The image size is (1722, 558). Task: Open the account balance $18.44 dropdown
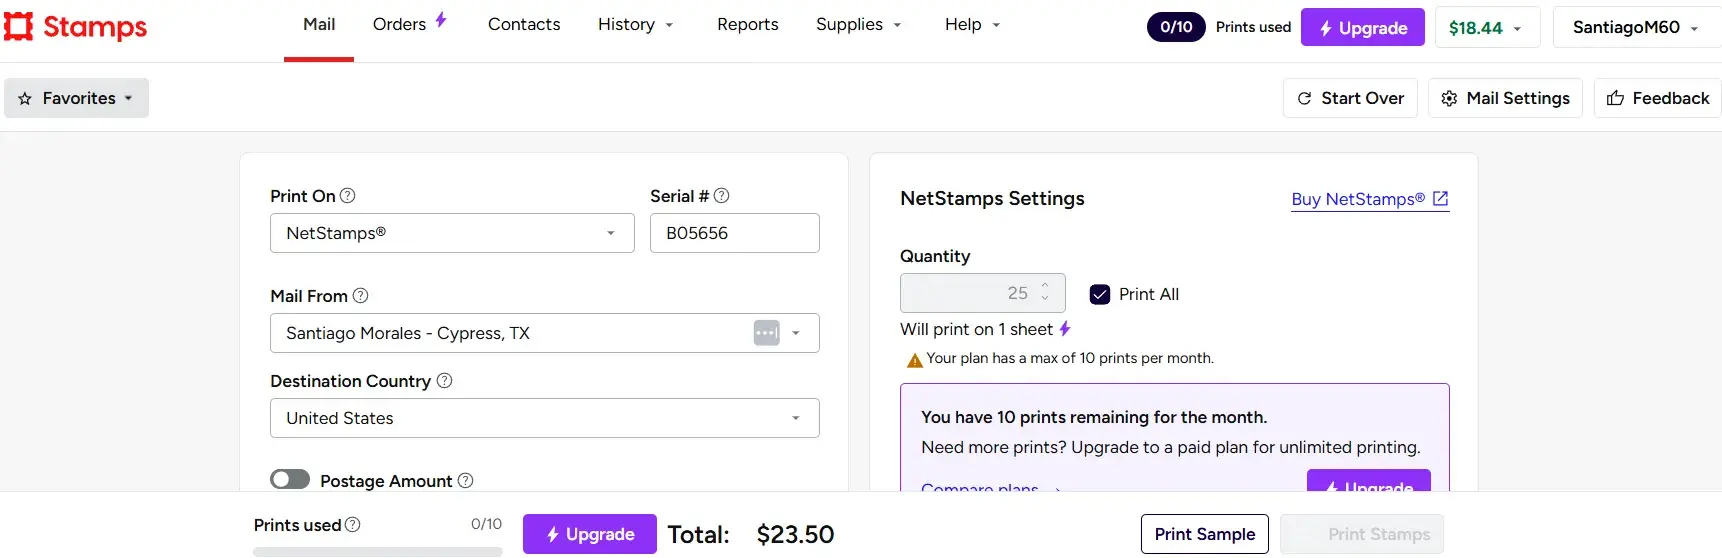click(x=1486, y=28)
